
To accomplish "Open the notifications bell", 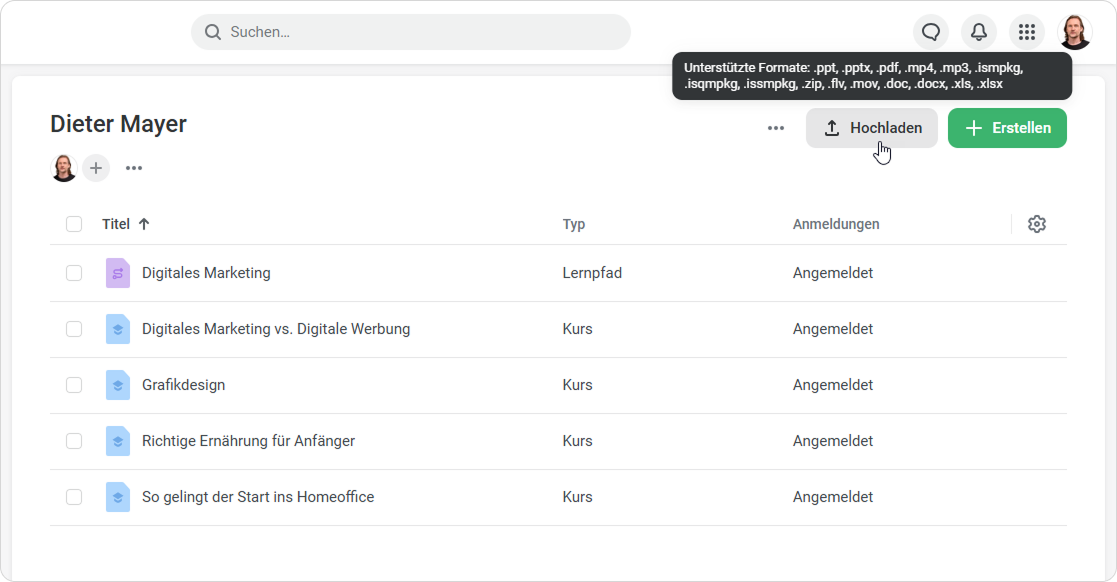I will click(979, 32).
